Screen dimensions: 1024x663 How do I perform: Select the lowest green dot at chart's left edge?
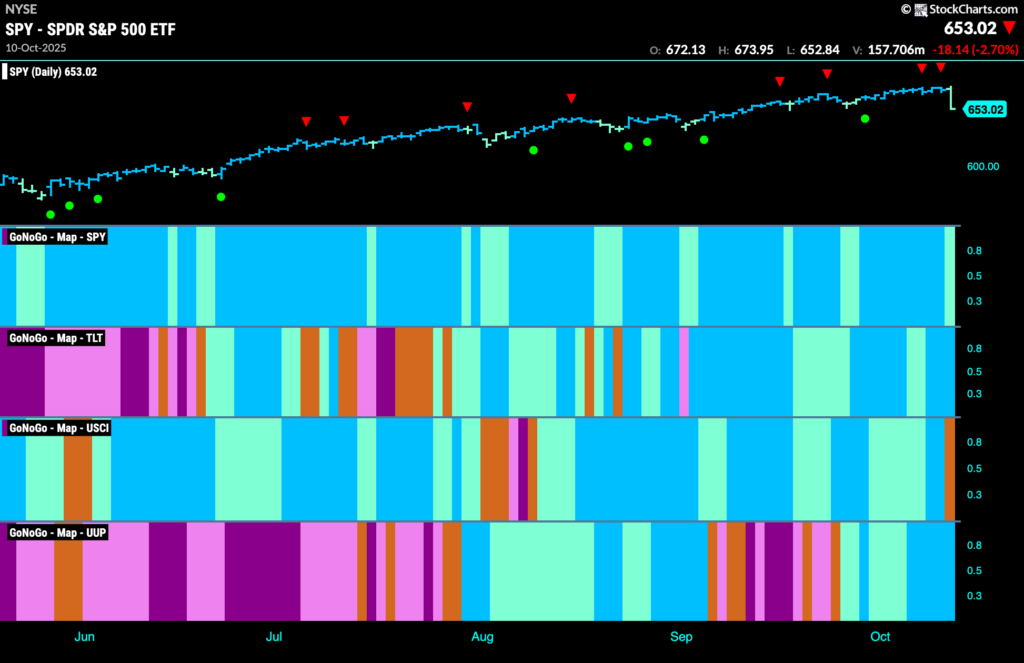(x=50, y=214)
